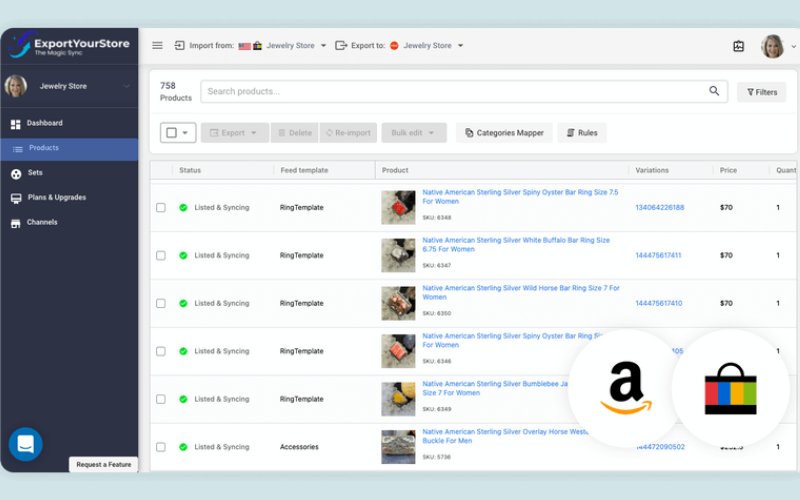Open the Export to Jewelry Store dropdown

point(433,45)
